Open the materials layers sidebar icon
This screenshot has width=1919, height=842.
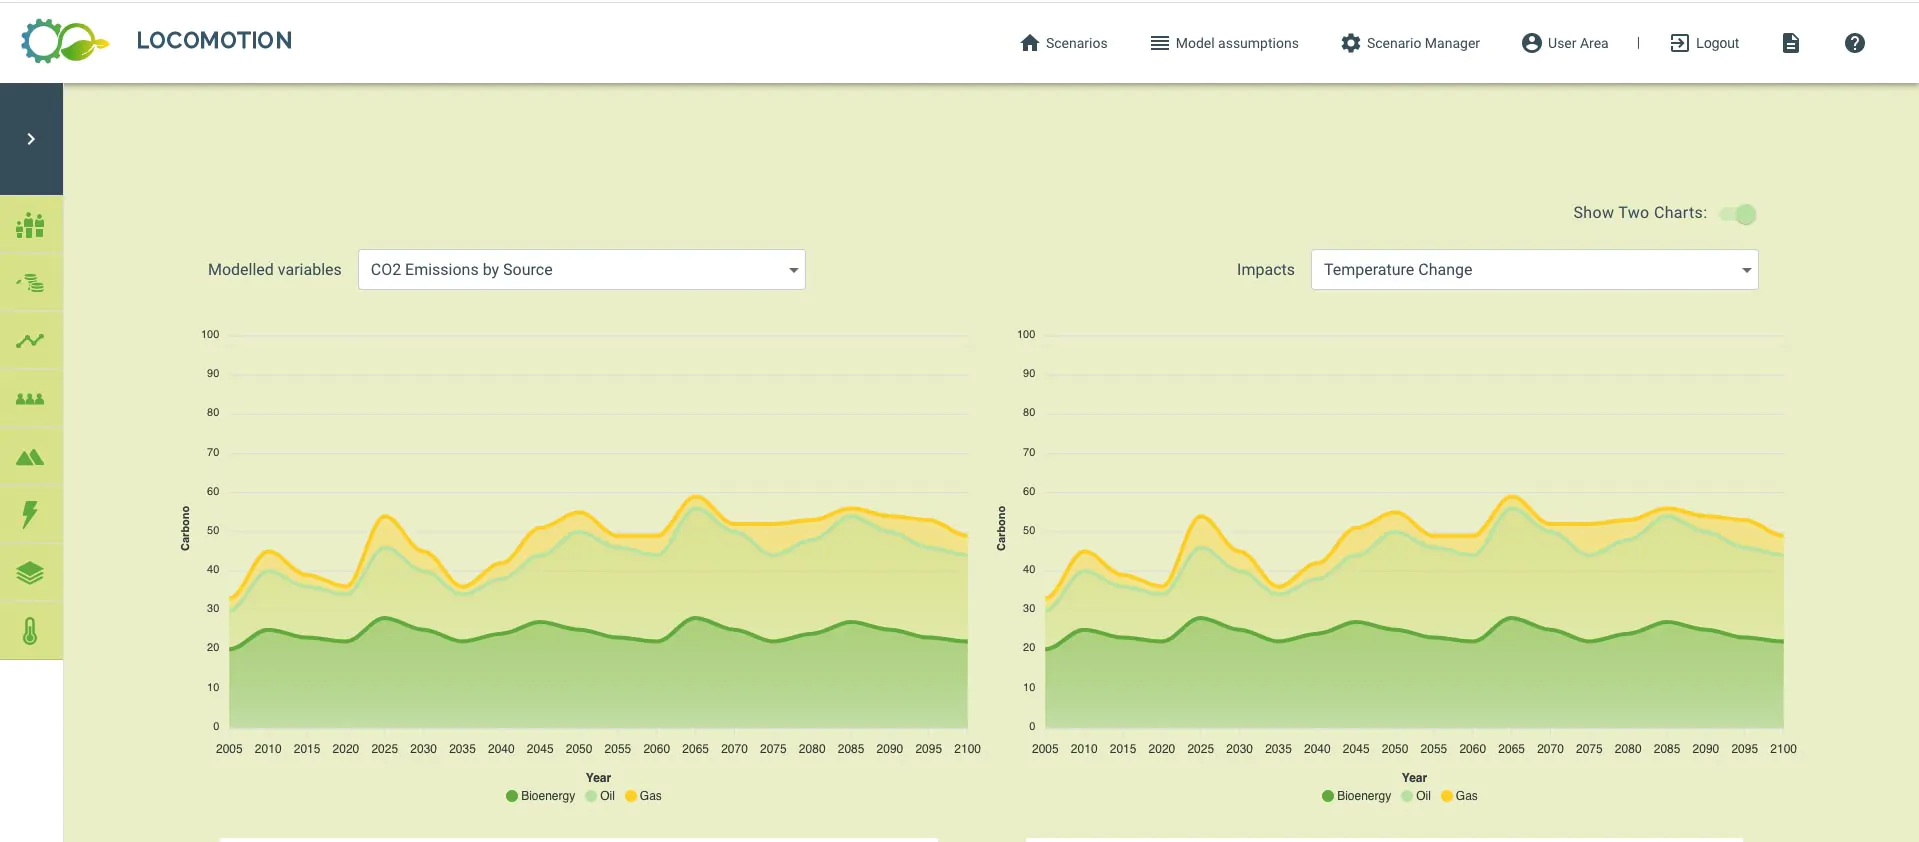(31, 573)
